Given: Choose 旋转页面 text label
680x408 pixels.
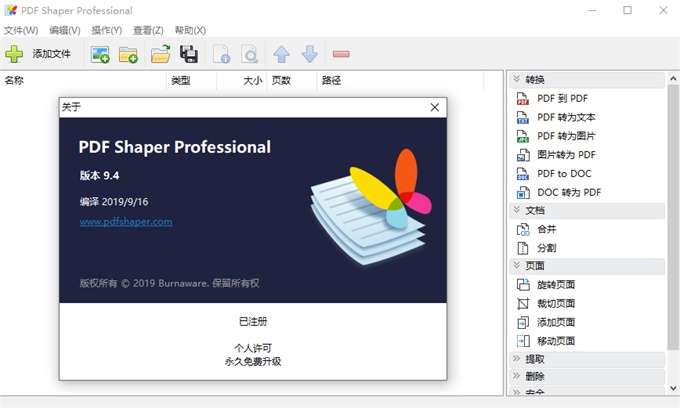Looking at the screenshot, I should pyautogui.click(x=556, y=285).
